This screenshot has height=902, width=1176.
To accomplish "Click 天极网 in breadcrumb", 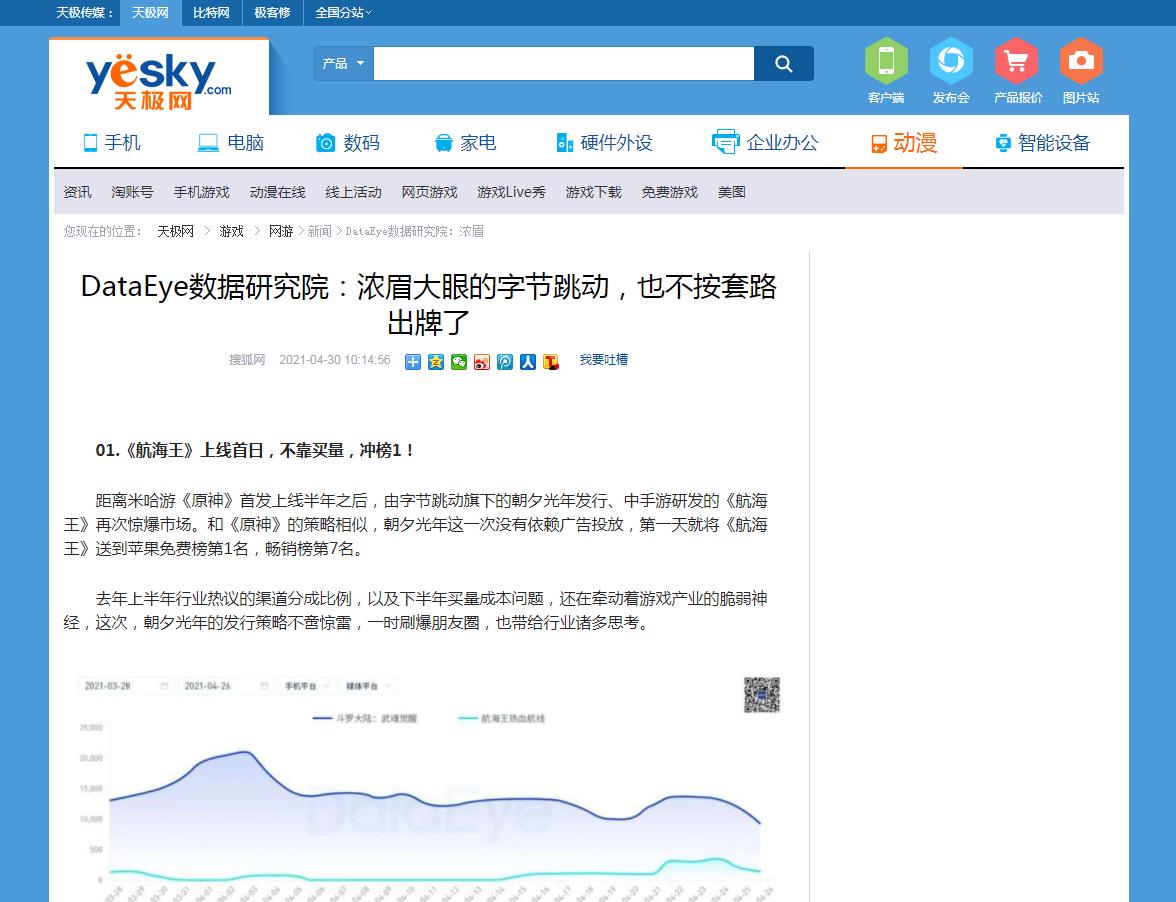I will (x=176, y=231).
